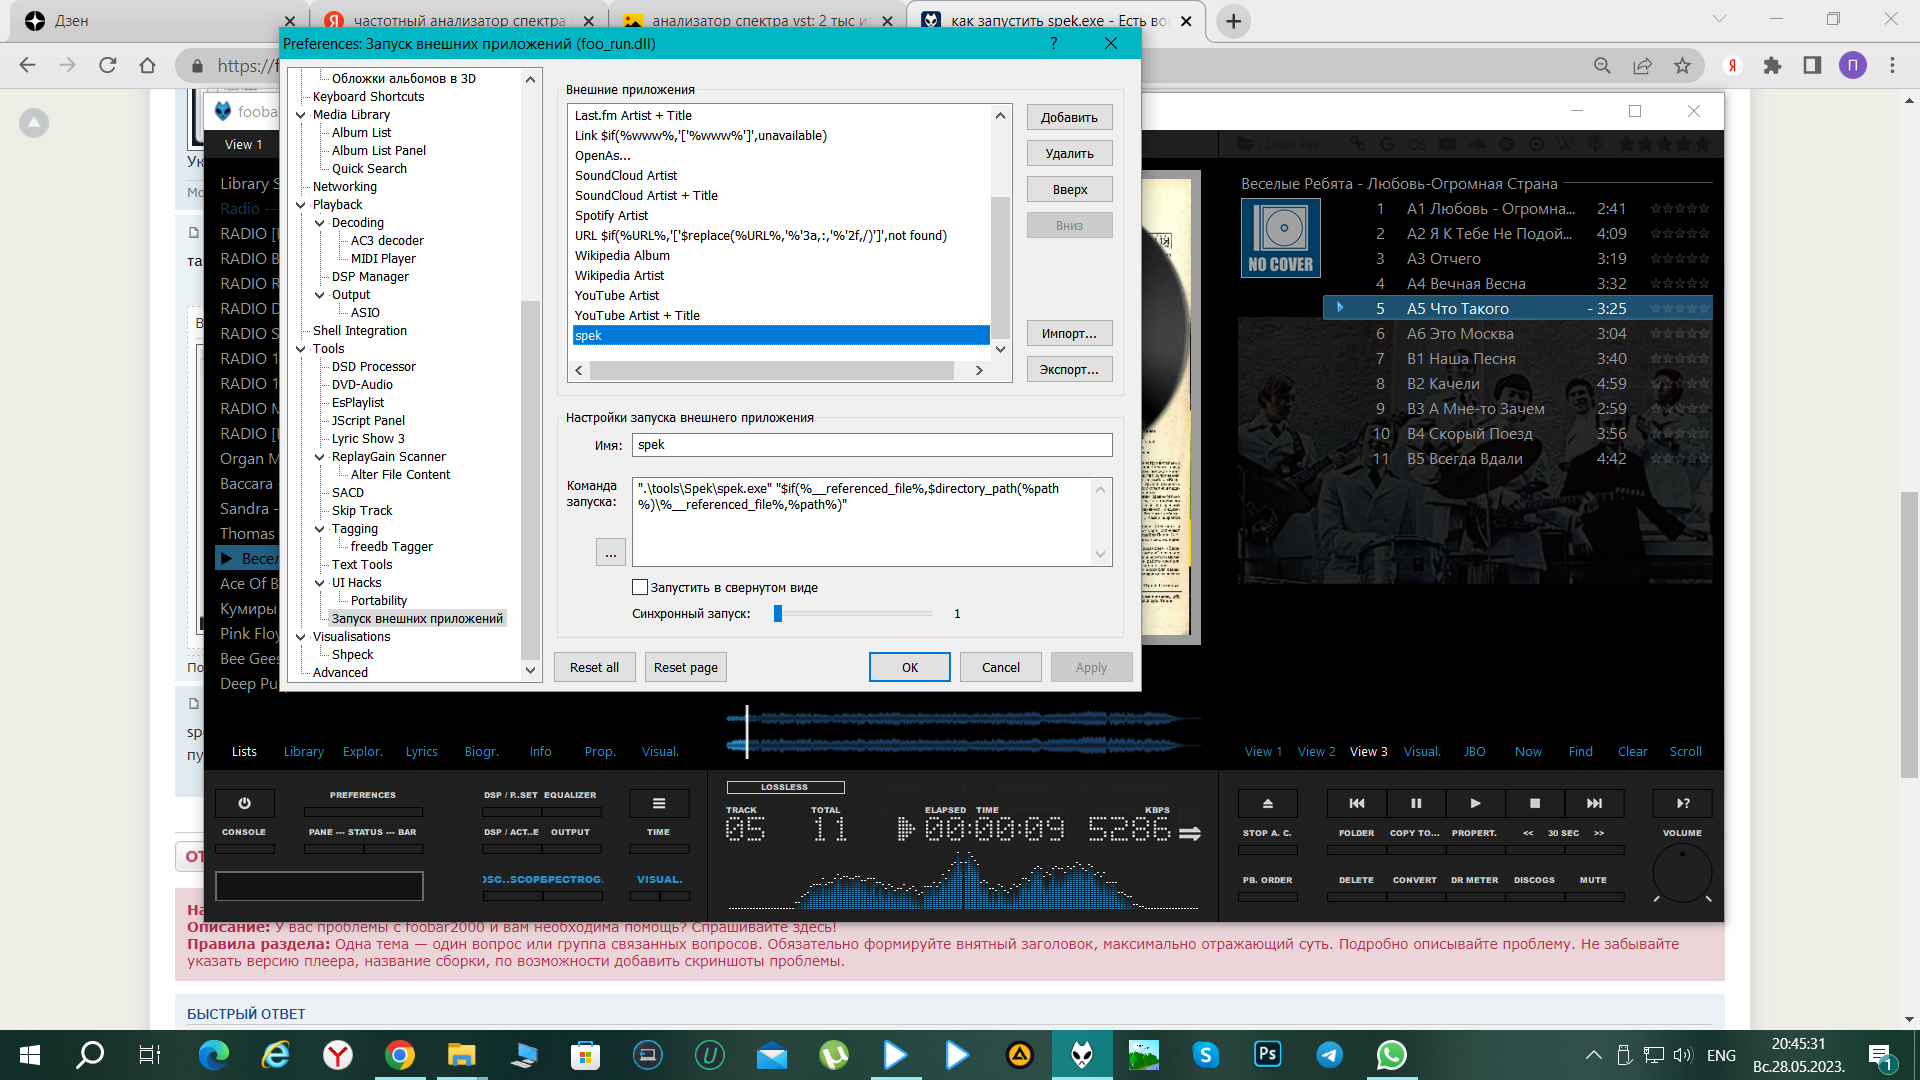This screenshot has width=1920, height=1080.
Task: Click the Имя name input field
Action: tap(871, 445)
